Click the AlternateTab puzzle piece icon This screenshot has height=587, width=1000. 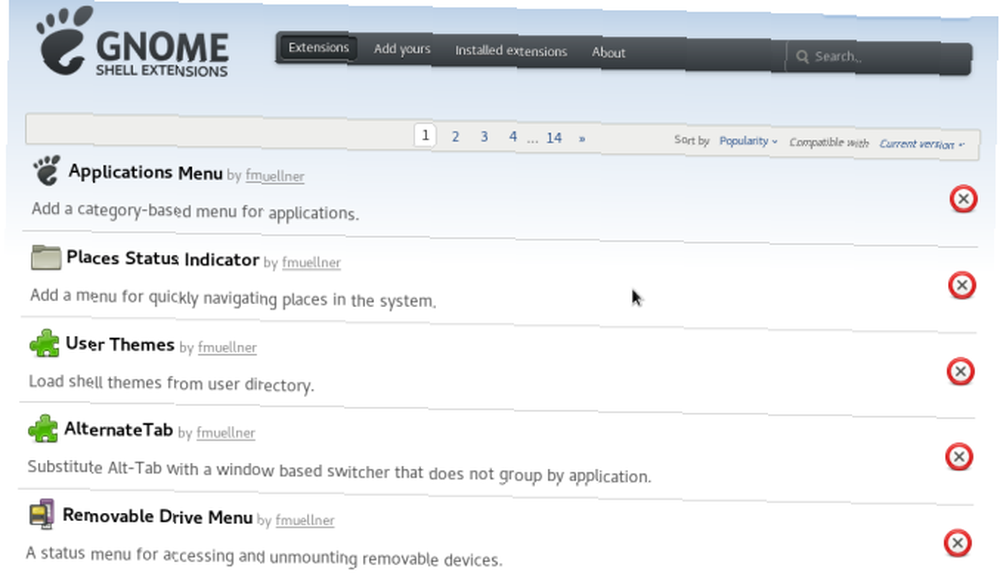[43, 429]
